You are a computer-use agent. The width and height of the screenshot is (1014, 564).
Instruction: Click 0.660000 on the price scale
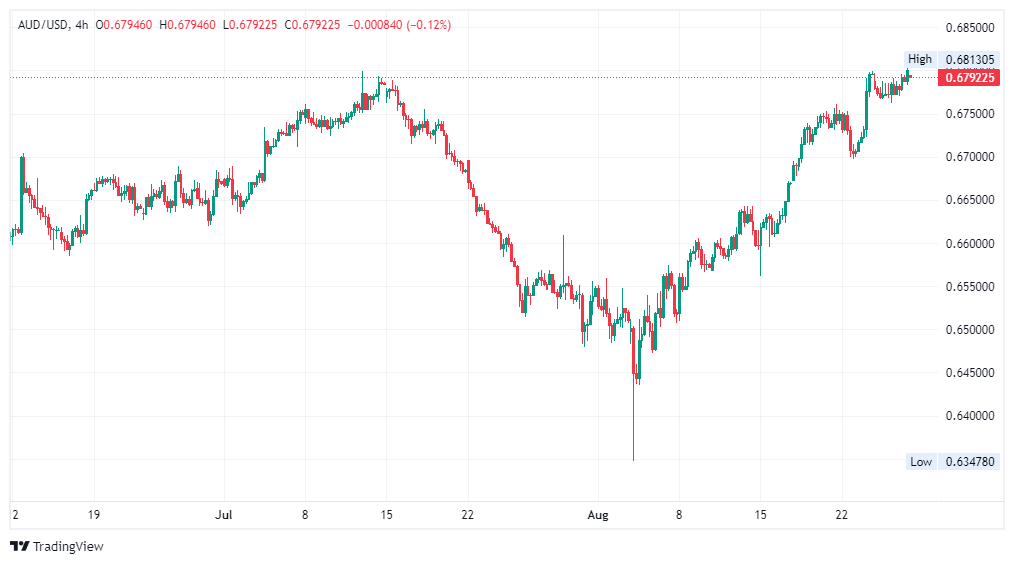tap(970, 243)
